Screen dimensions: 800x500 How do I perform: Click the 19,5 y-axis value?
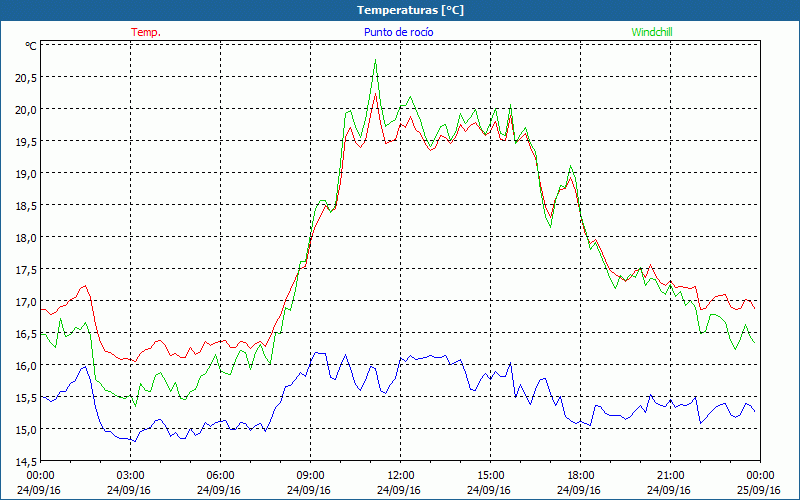coord(26,141)
